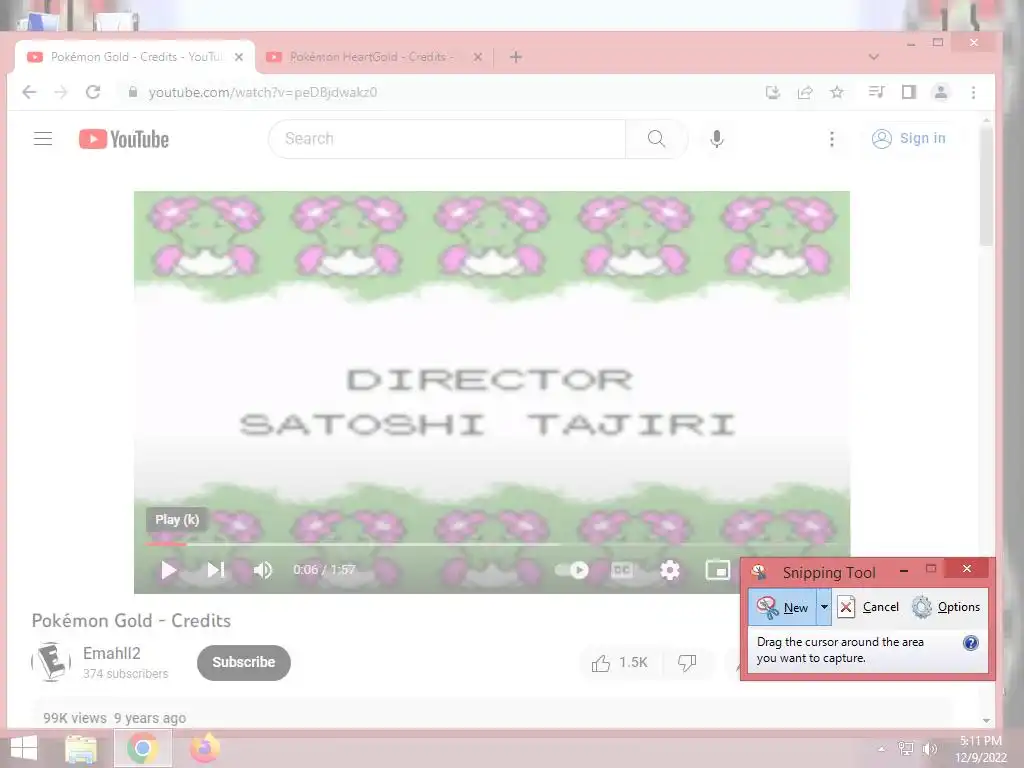The image size is (1024, 768).
Task: Subscribe to Emahll2 channel
Action: click(244, 662)
